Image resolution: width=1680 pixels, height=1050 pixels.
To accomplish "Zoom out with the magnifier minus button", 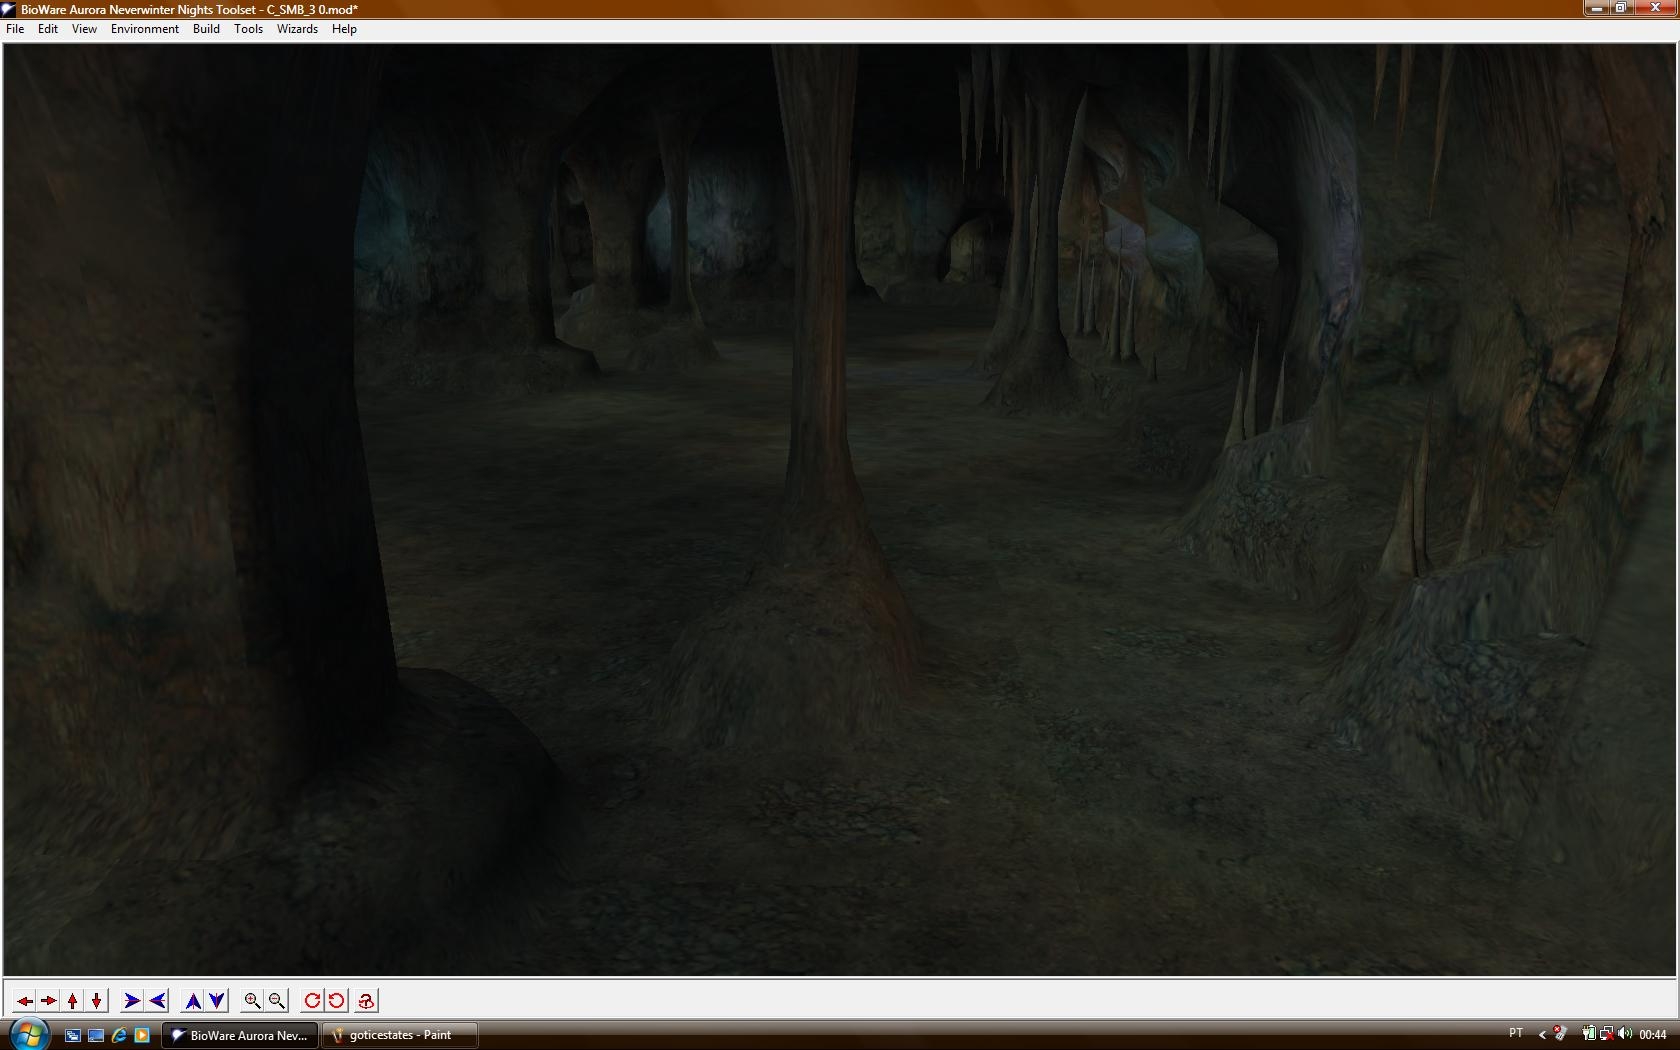I will click(x=277, y=1000).
